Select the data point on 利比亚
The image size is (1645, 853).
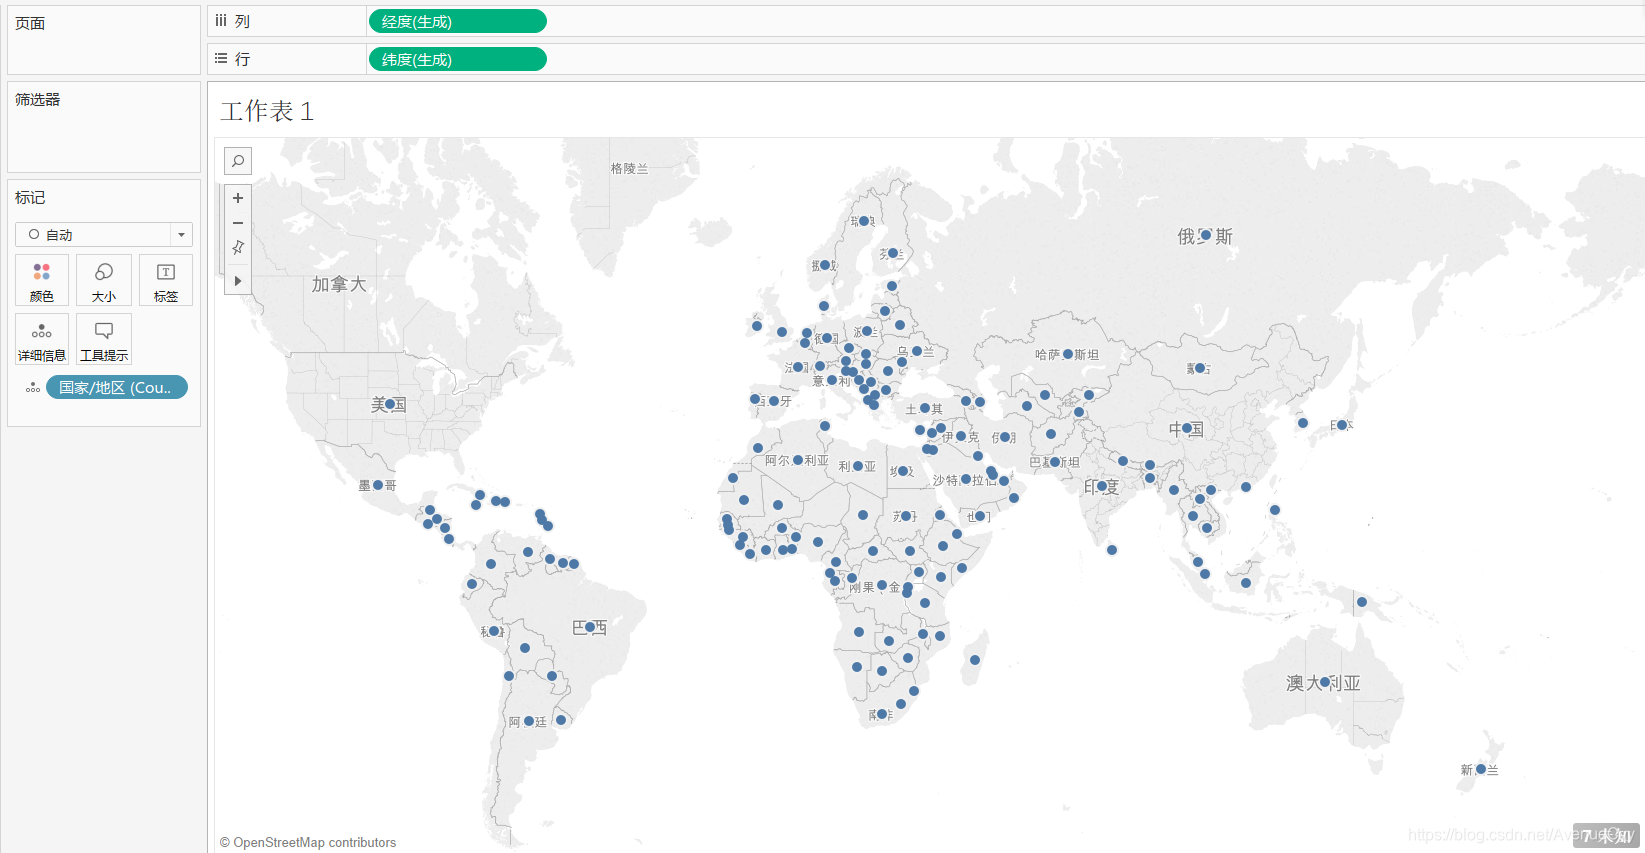point(858,466)
